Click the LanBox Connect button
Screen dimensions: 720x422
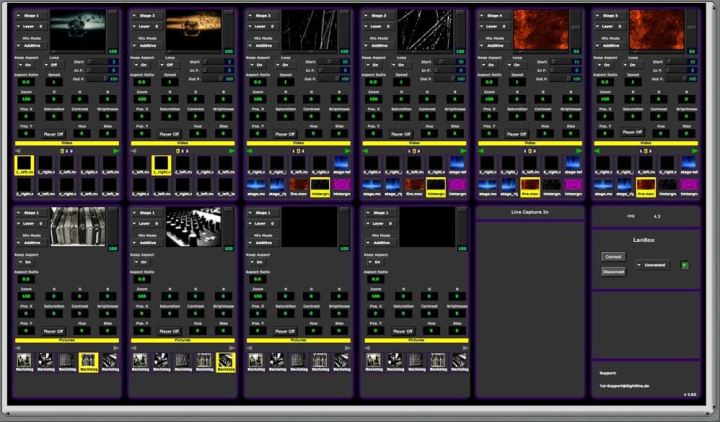[612, 256]
